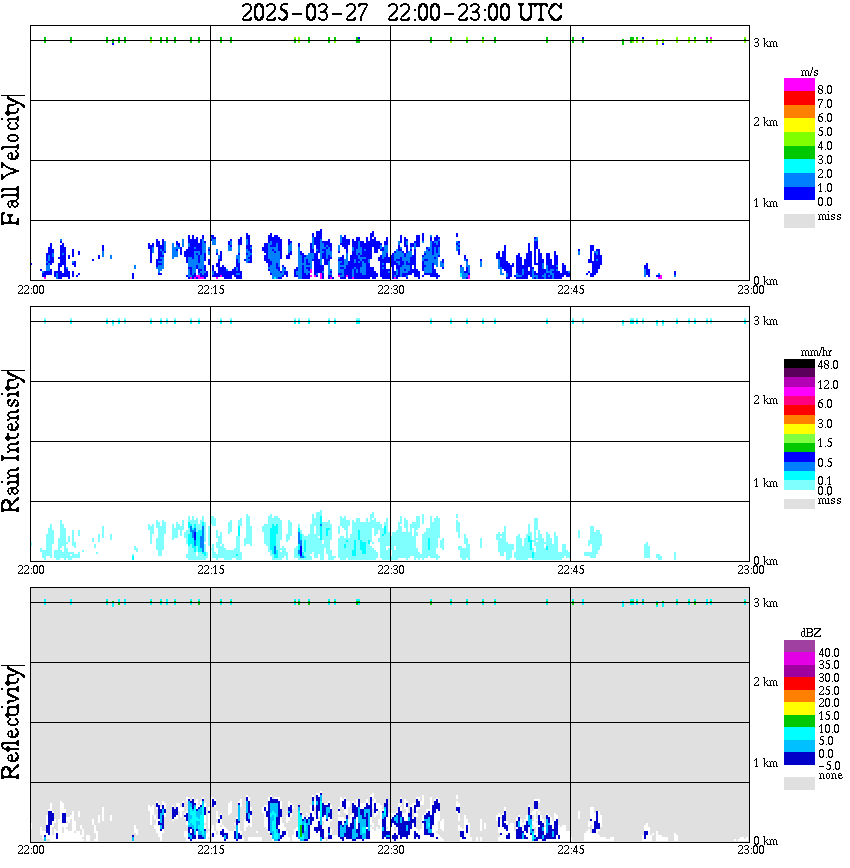Click the chart title date 2025-03-27
850x868 pixels.
pyautogui.click(x=305, y=13)
